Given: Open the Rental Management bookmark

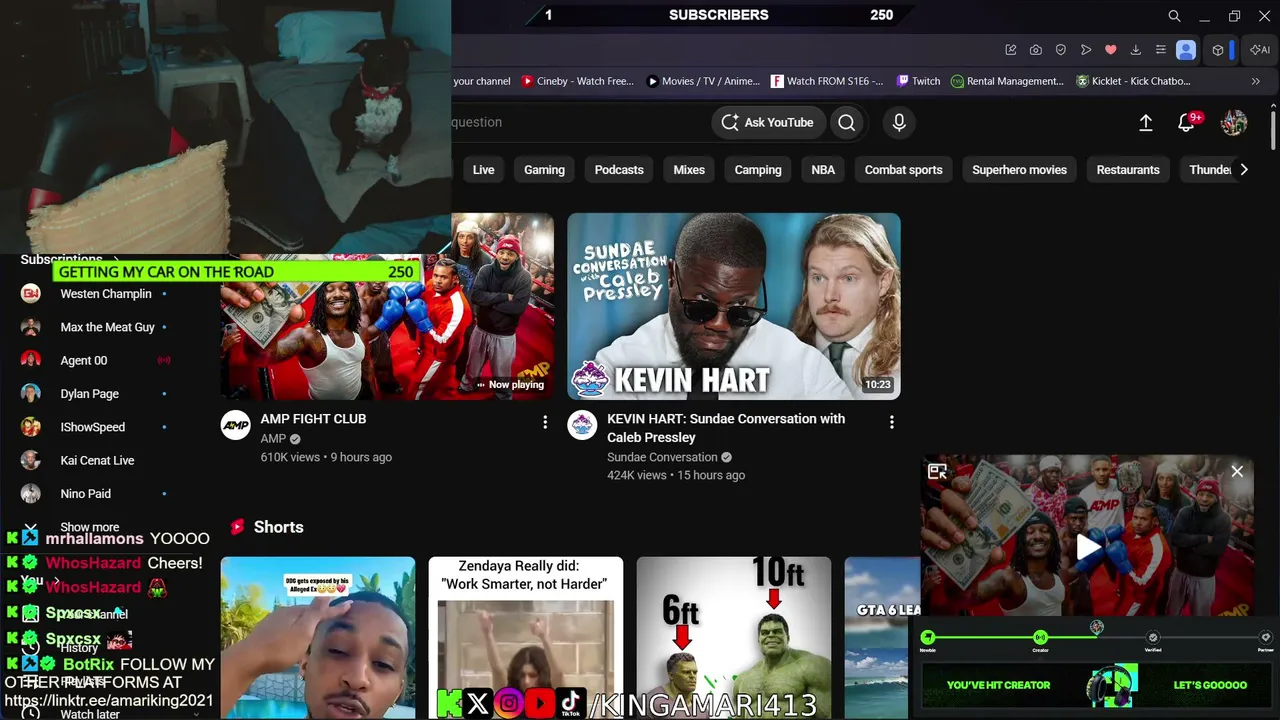Looking at the screenshot, I should pos(1008,81).
